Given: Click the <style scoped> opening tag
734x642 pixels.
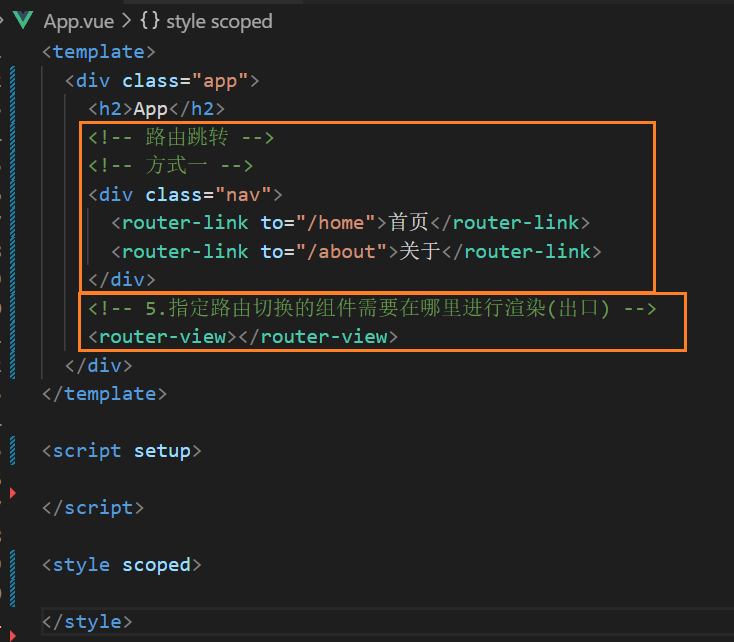Looking at the screenshot, I should point(122,565).
